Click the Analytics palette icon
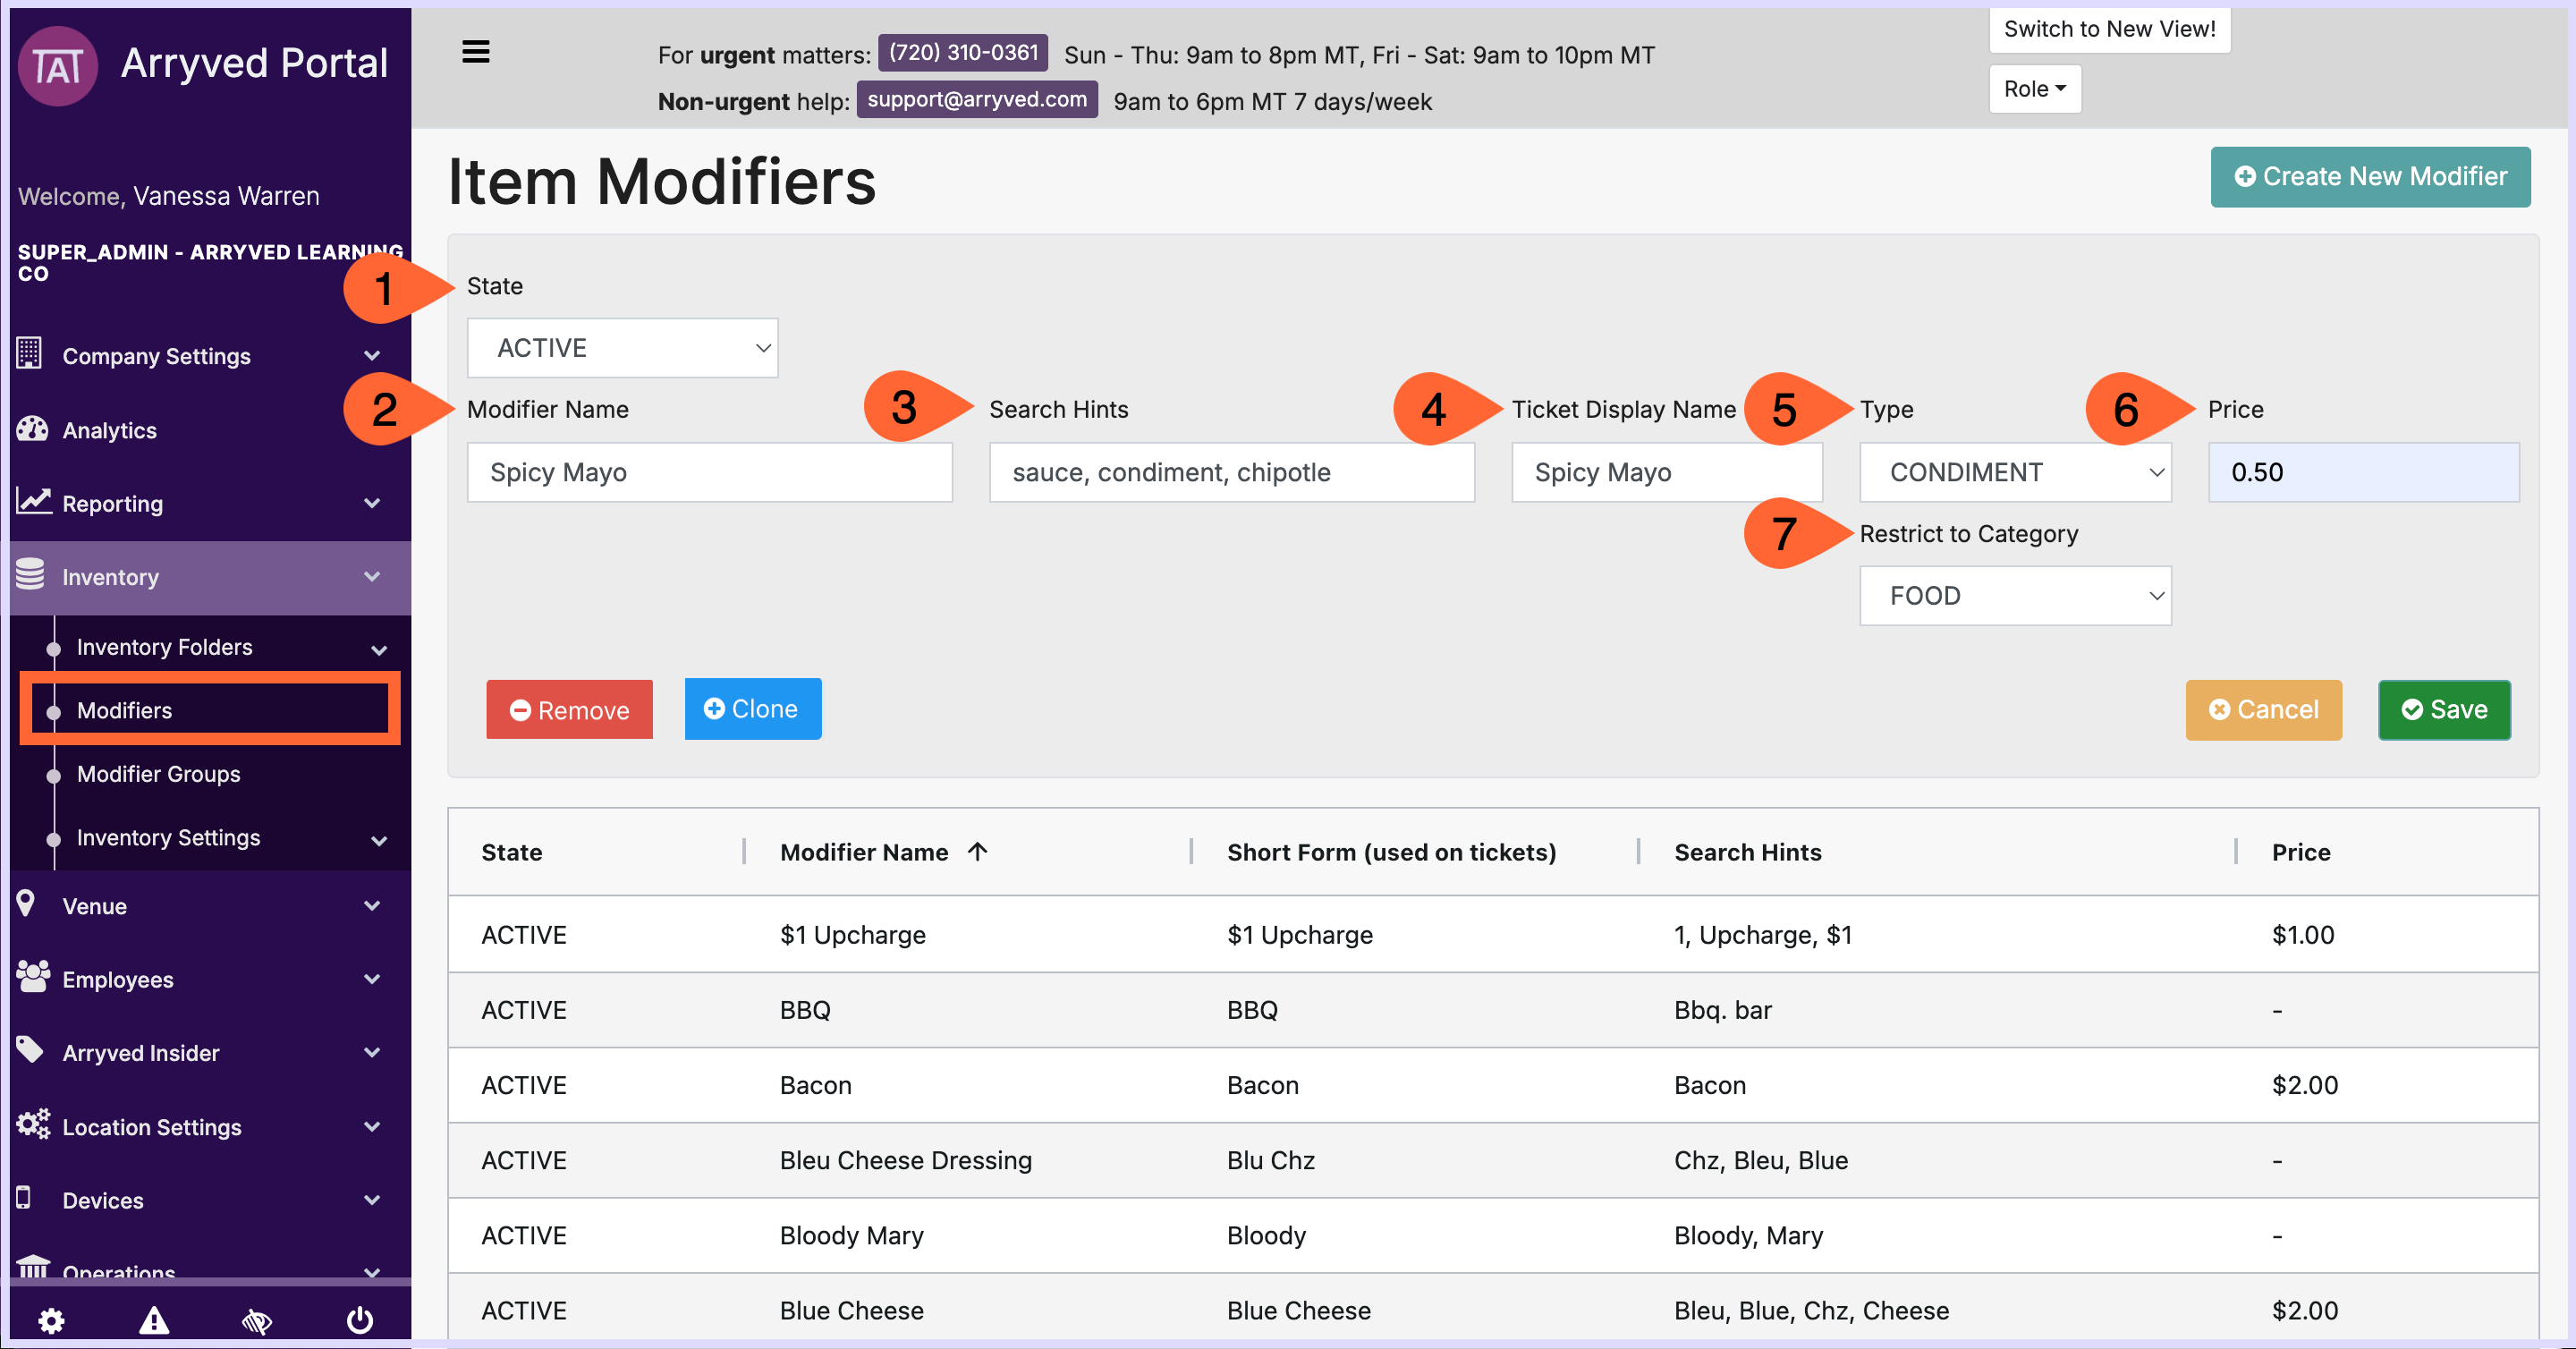The image size is (2576, 1349). point(32,429)
